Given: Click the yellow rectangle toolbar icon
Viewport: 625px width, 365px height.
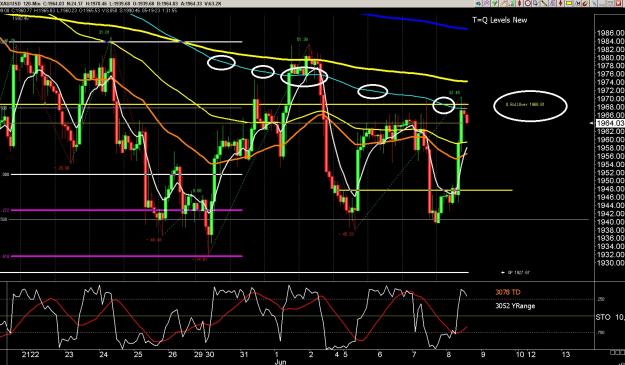Looking at the screenshot, I should point(569,3).
